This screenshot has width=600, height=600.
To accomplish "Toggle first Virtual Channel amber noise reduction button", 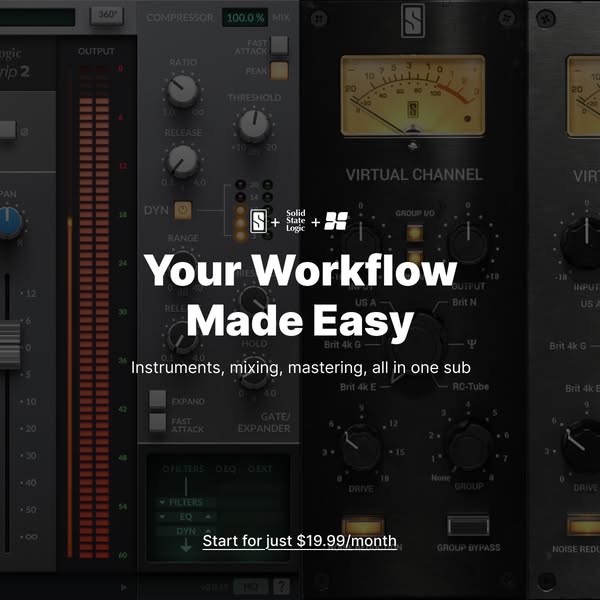I will tap(362, 525).
